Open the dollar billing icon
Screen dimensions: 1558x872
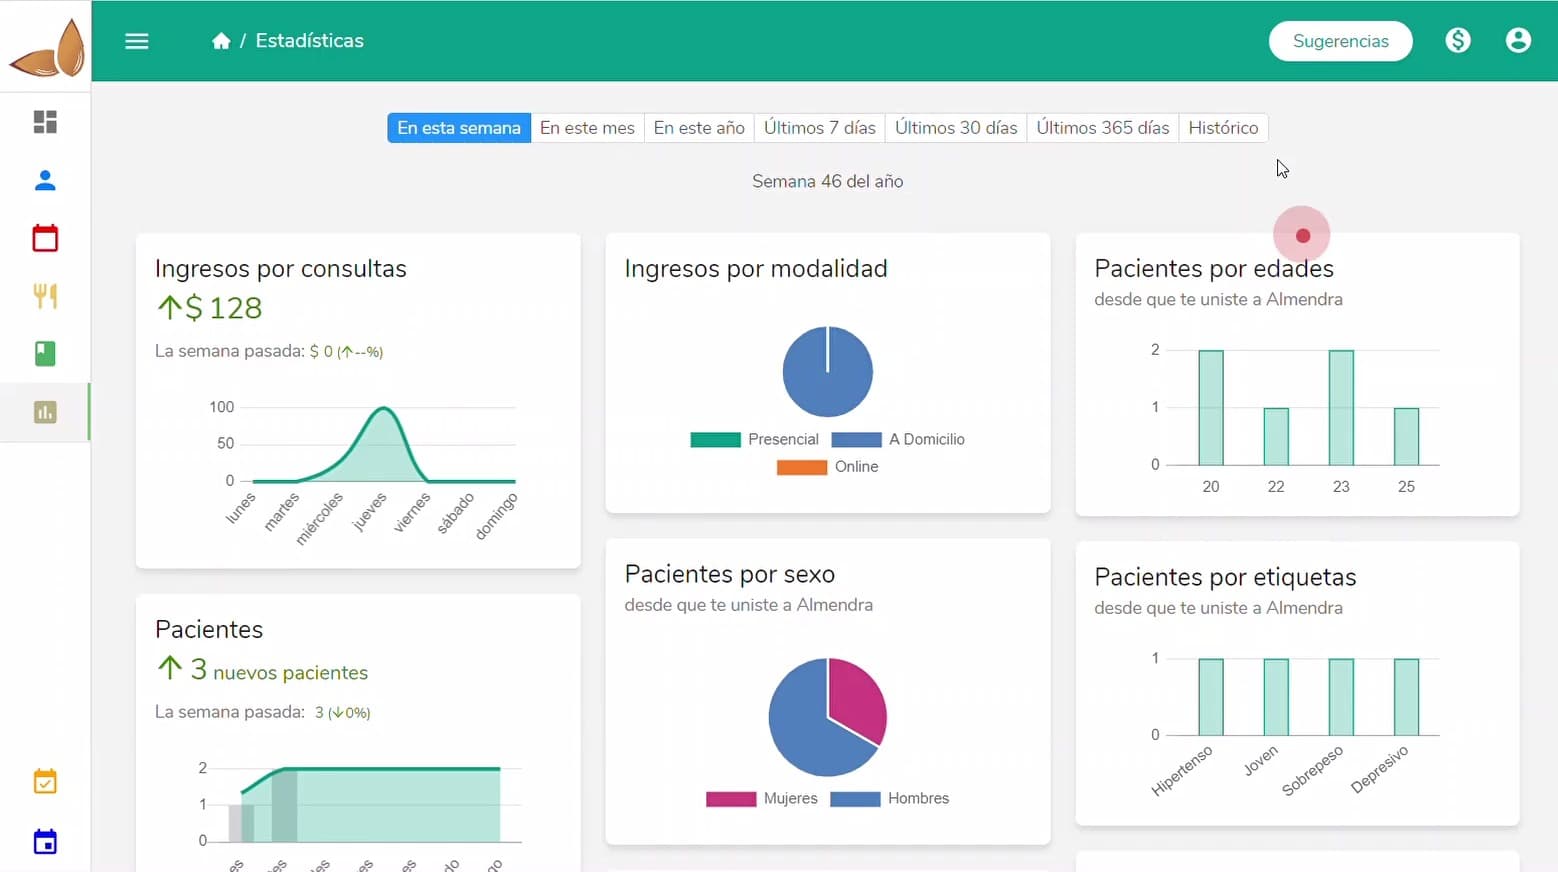(1458, 41)
